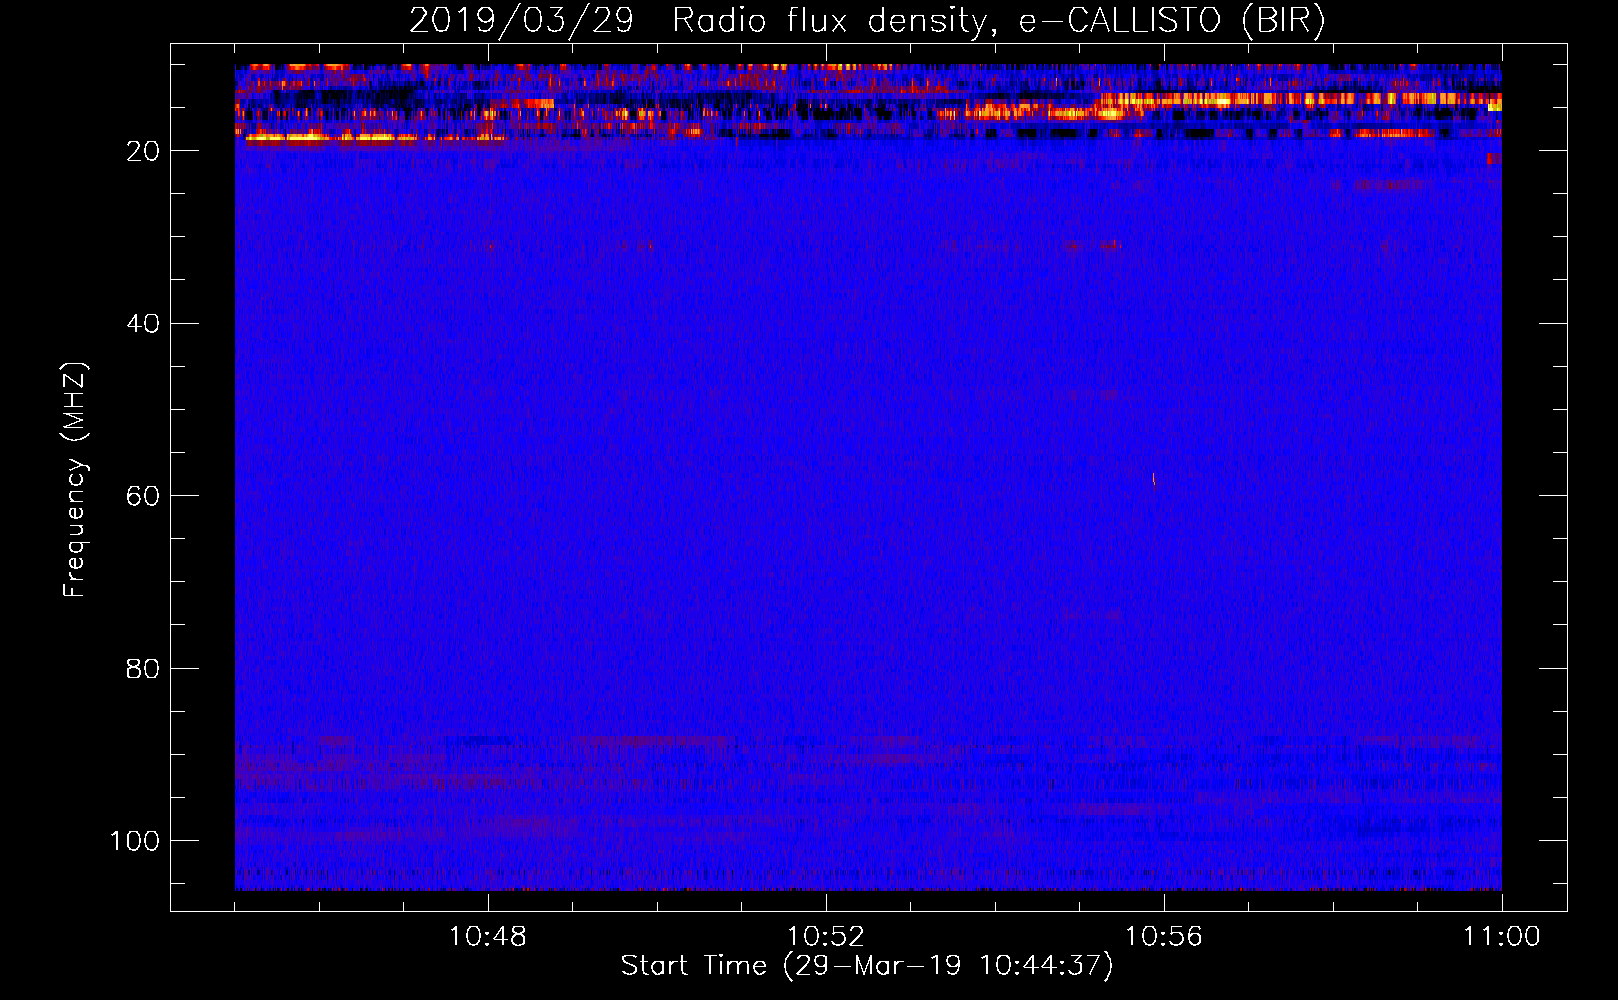Click the 10:56 time tick label
This screenshot has width=1618, height=1000.
point(1164,937)
